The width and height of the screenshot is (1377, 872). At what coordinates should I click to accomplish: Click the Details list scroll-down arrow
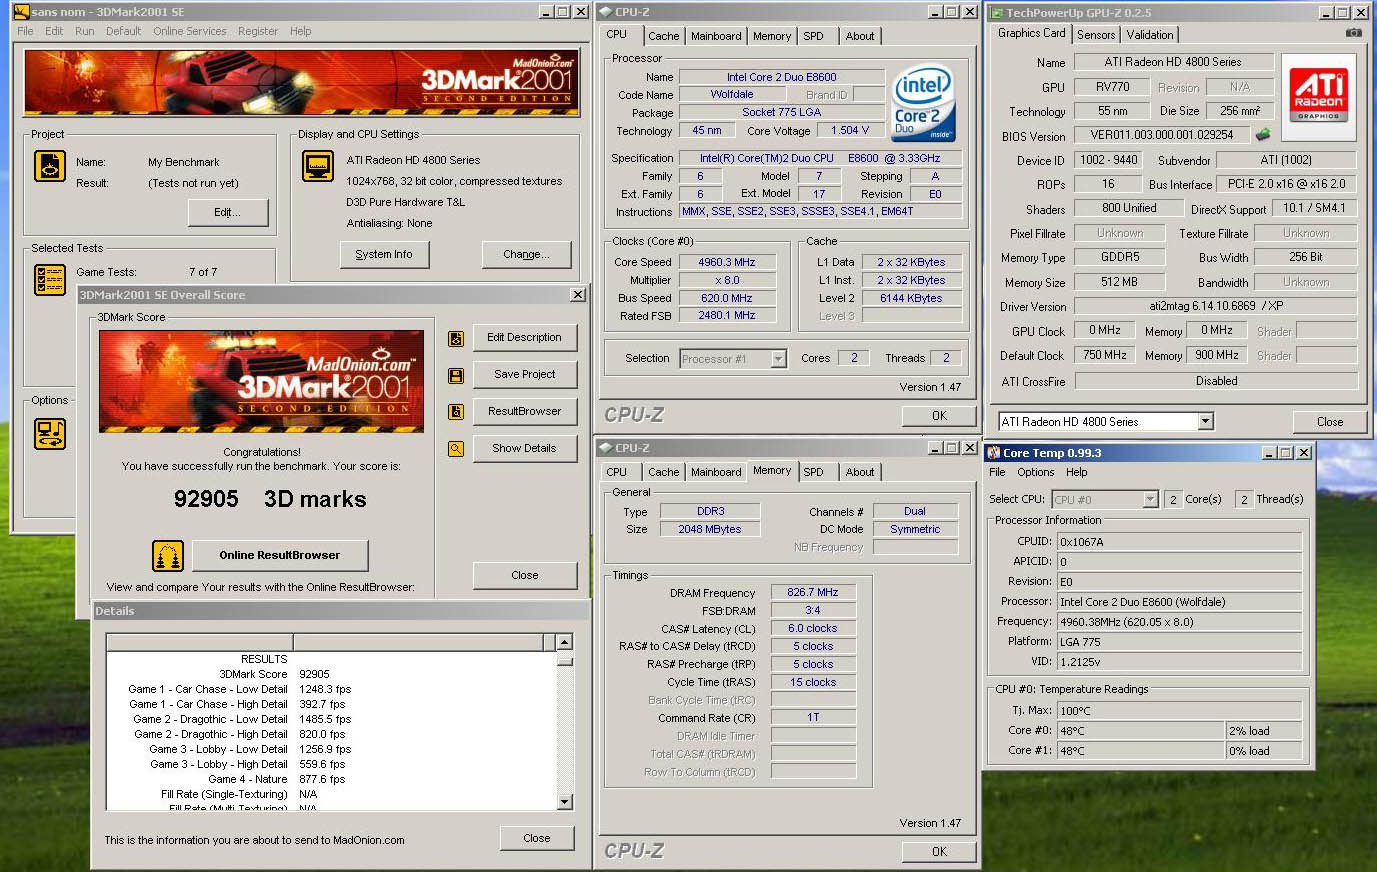(x=564, y=801)
